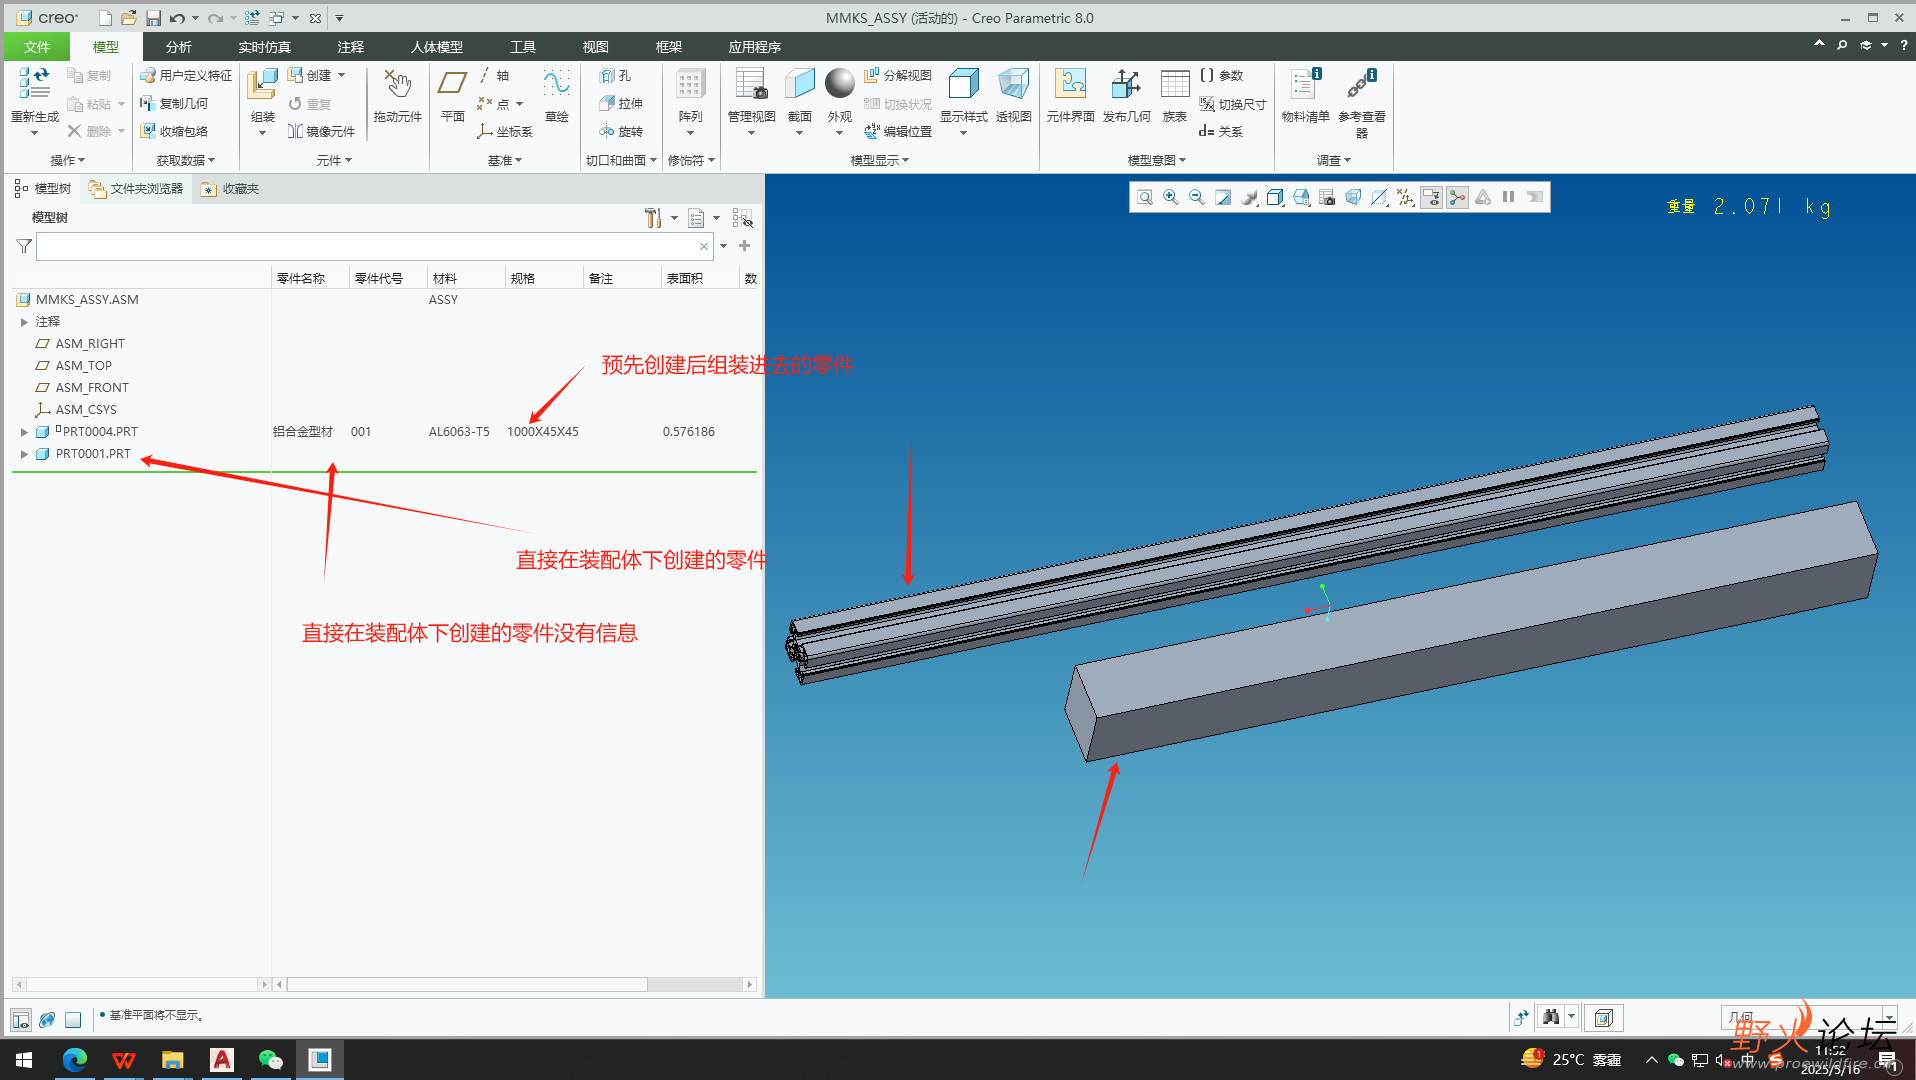Open WeChat from the Windows taskbar
Image resolution: width=1916 pixels, height=1080 pixels.
coord(270,1060)
